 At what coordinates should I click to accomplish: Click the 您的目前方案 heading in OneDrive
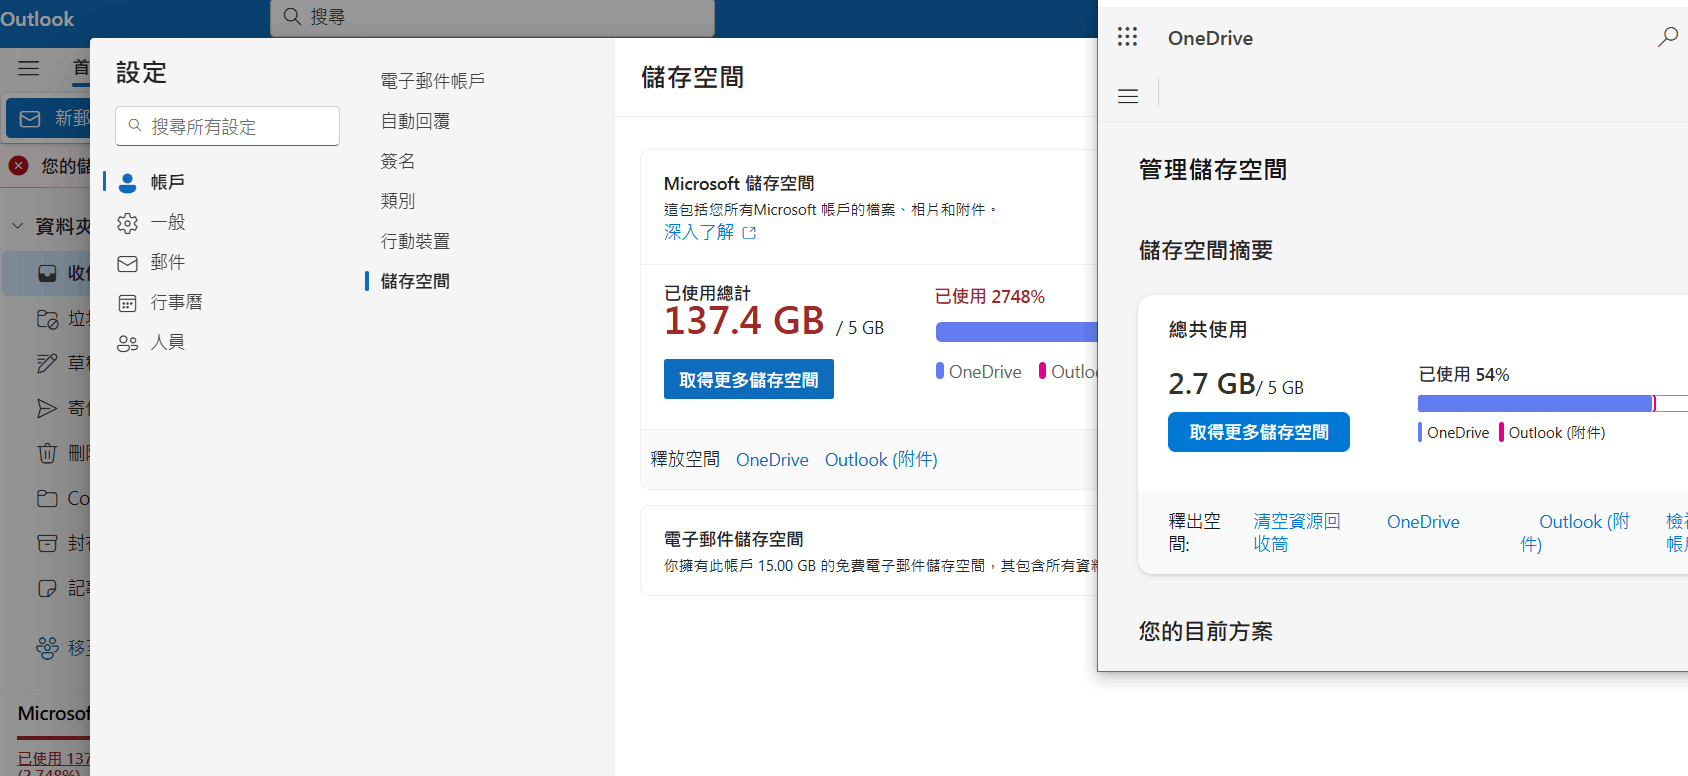pos(1206,632)
